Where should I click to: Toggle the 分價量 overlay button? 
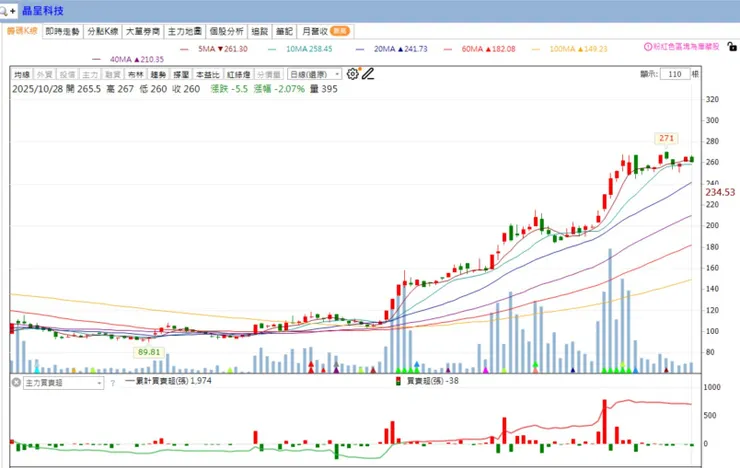(269, 75)
